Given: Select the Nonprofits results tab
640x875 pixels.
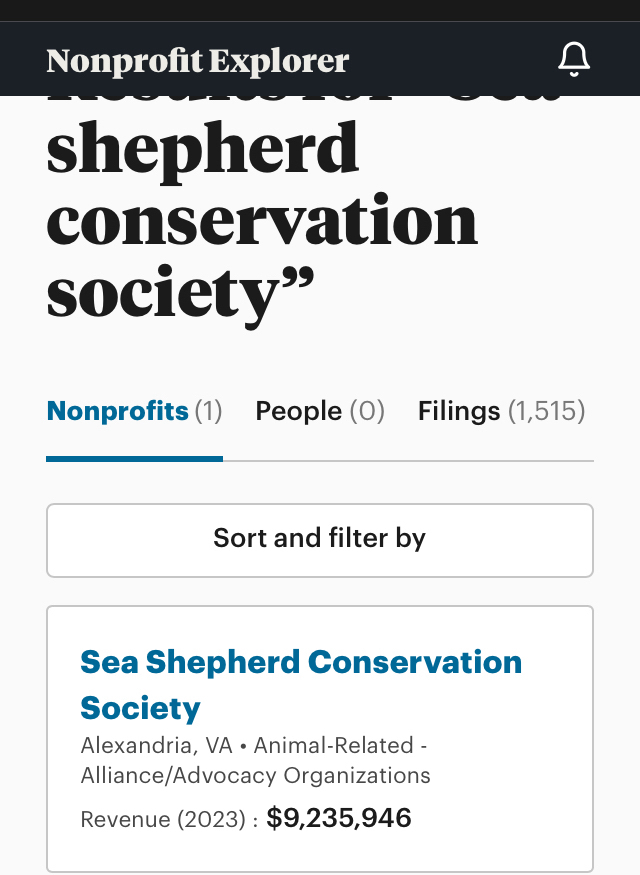Looking at the screenshot, I should 118,411.
